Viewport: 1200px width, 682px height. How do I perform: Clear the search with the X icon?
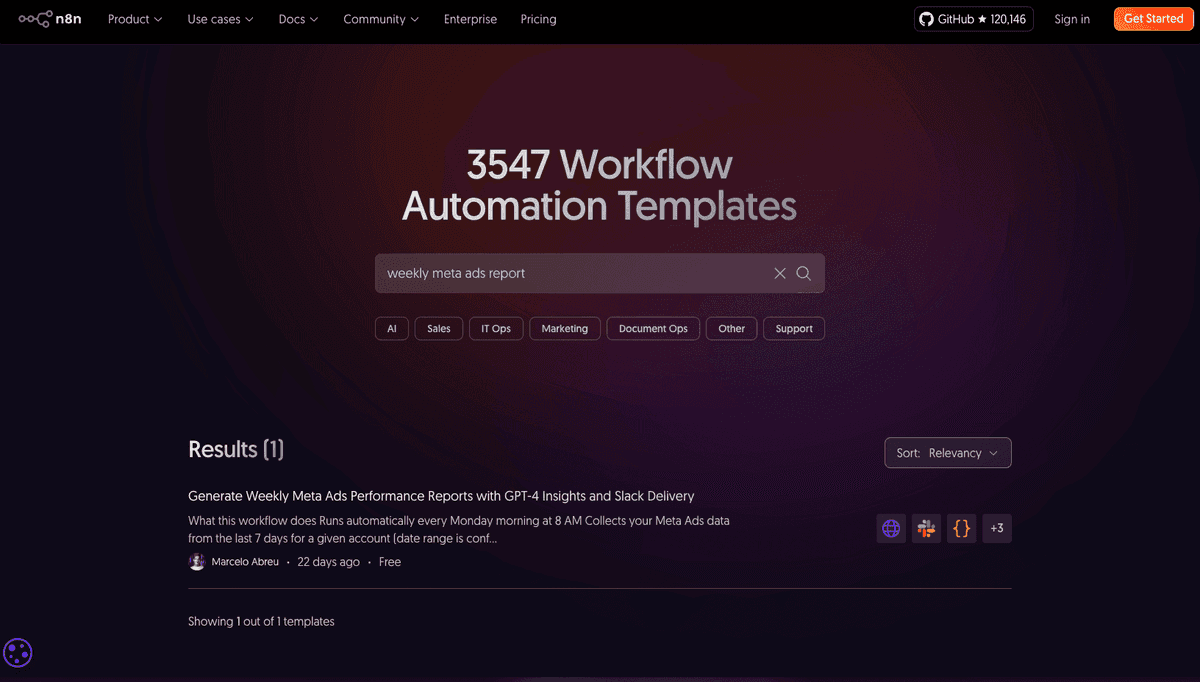point(779,272)
